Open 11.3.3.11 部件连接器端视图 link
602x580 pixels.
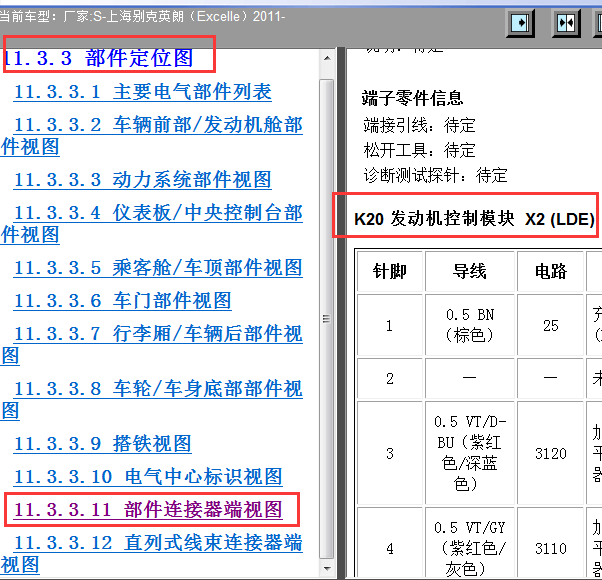[x=148, y=510]
